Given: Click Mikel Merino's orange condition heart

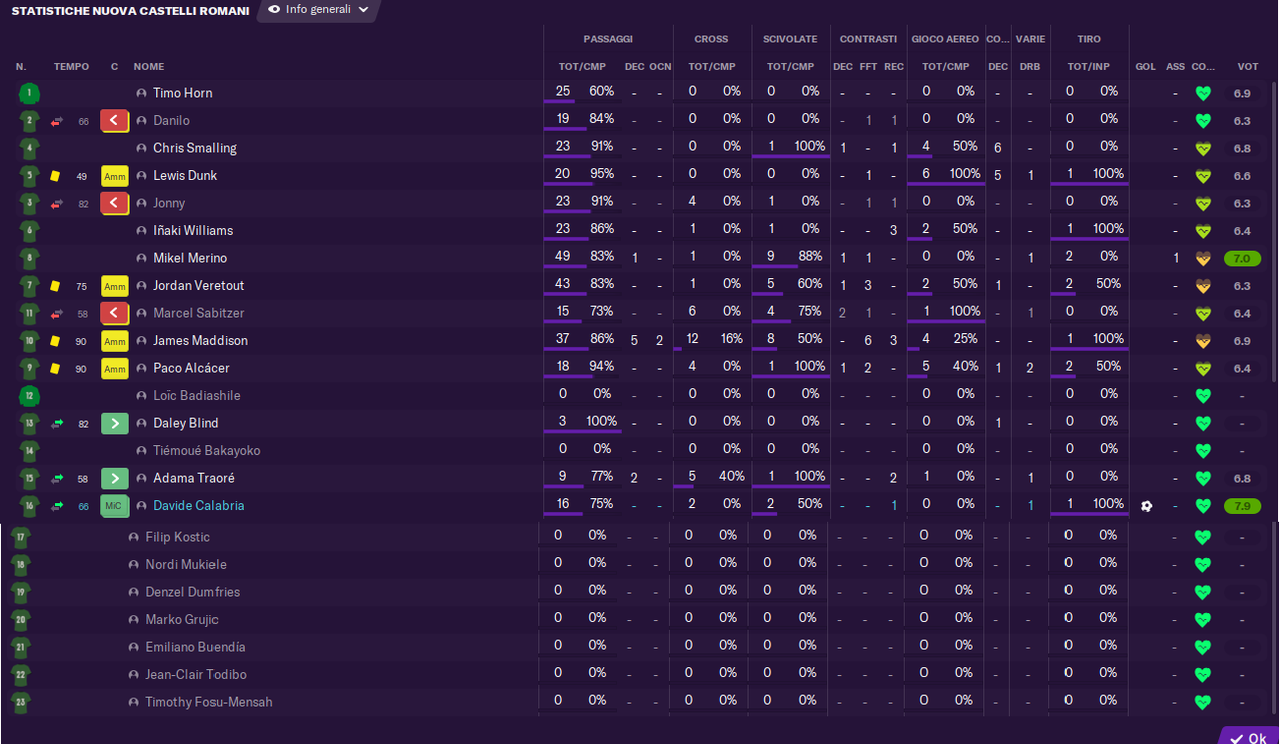Looking at the screenshot, I should tap(1203, 259).
